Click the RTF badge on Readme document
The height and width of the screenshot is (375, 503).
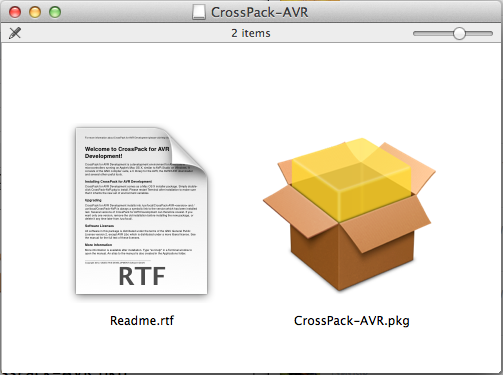tap(142, 276)
